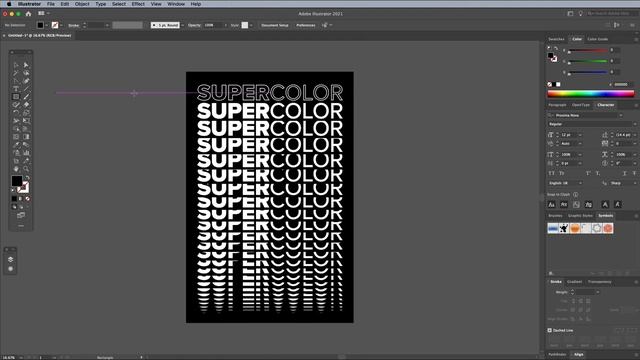This screenshot has height=360, width=640.
Task: Select the Rotate tool
Action: pos(16,113)
